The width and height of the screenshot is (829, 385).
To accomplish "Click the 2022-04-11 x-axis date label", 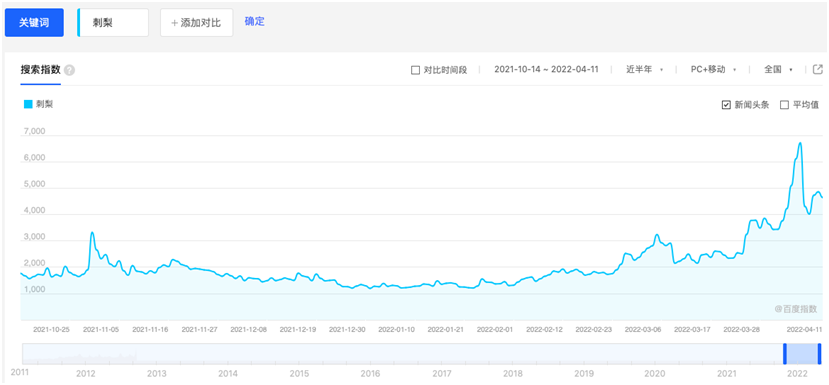I will pos(805,329).
